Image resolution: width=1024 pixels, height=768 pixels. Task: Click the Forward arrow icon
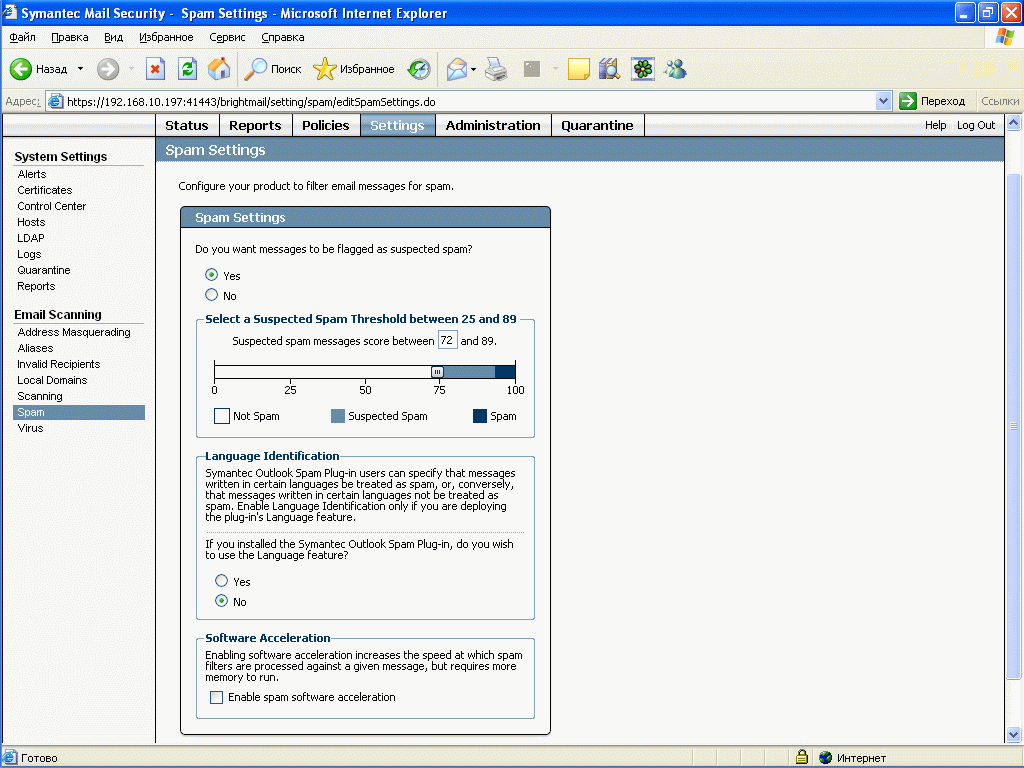(108, 69)
